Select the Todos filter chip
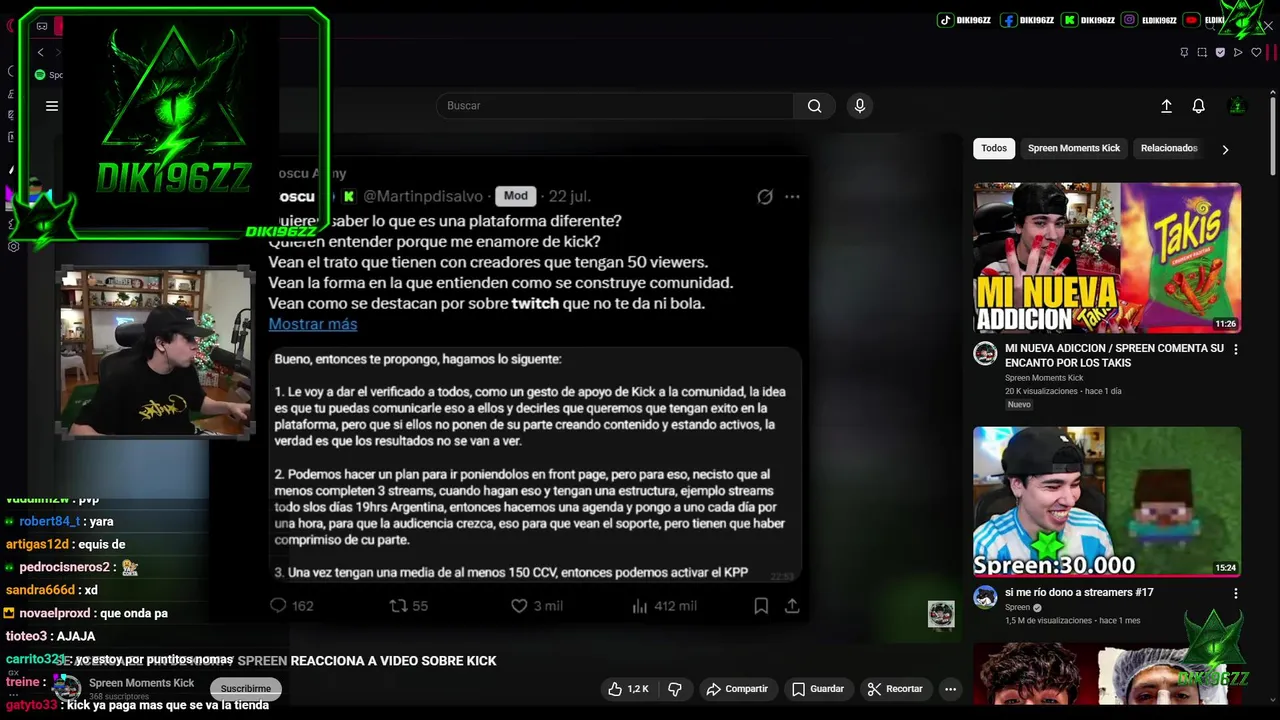Image resolution: width=1280 pixels, height=720 pixels. coord(994,148)
